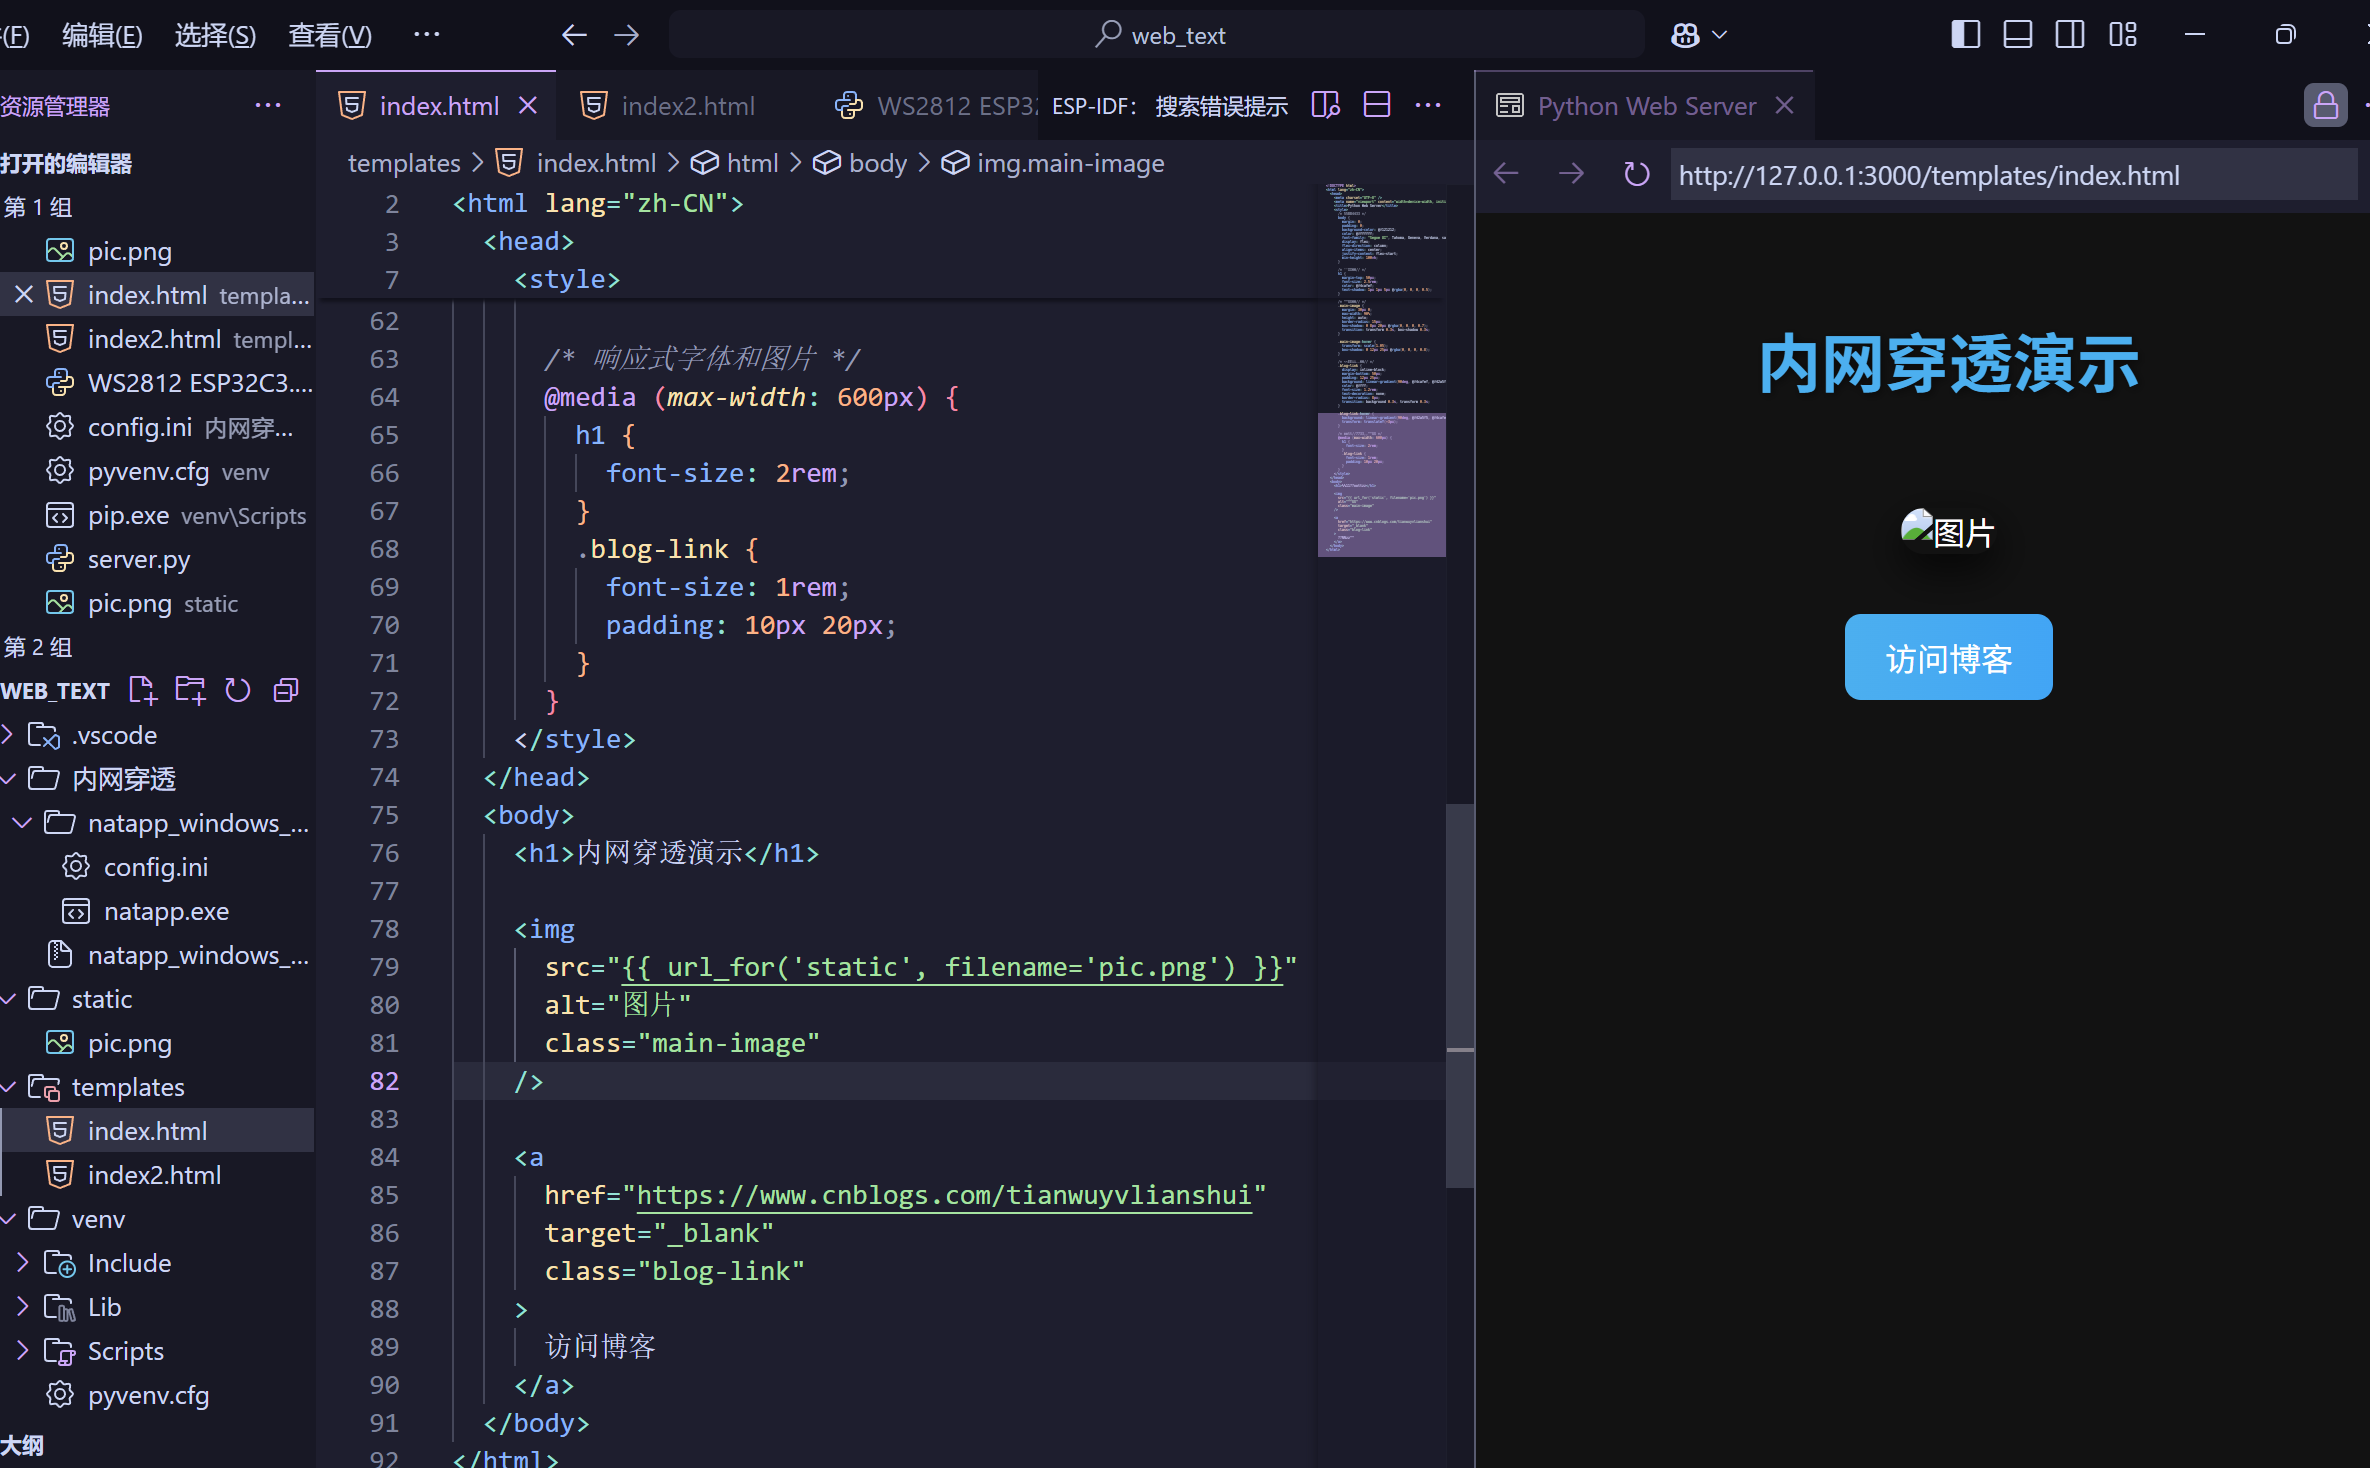Expand the .vscode folder
Viewport: 2370px width, 1468px height.
tap(114, 735)
